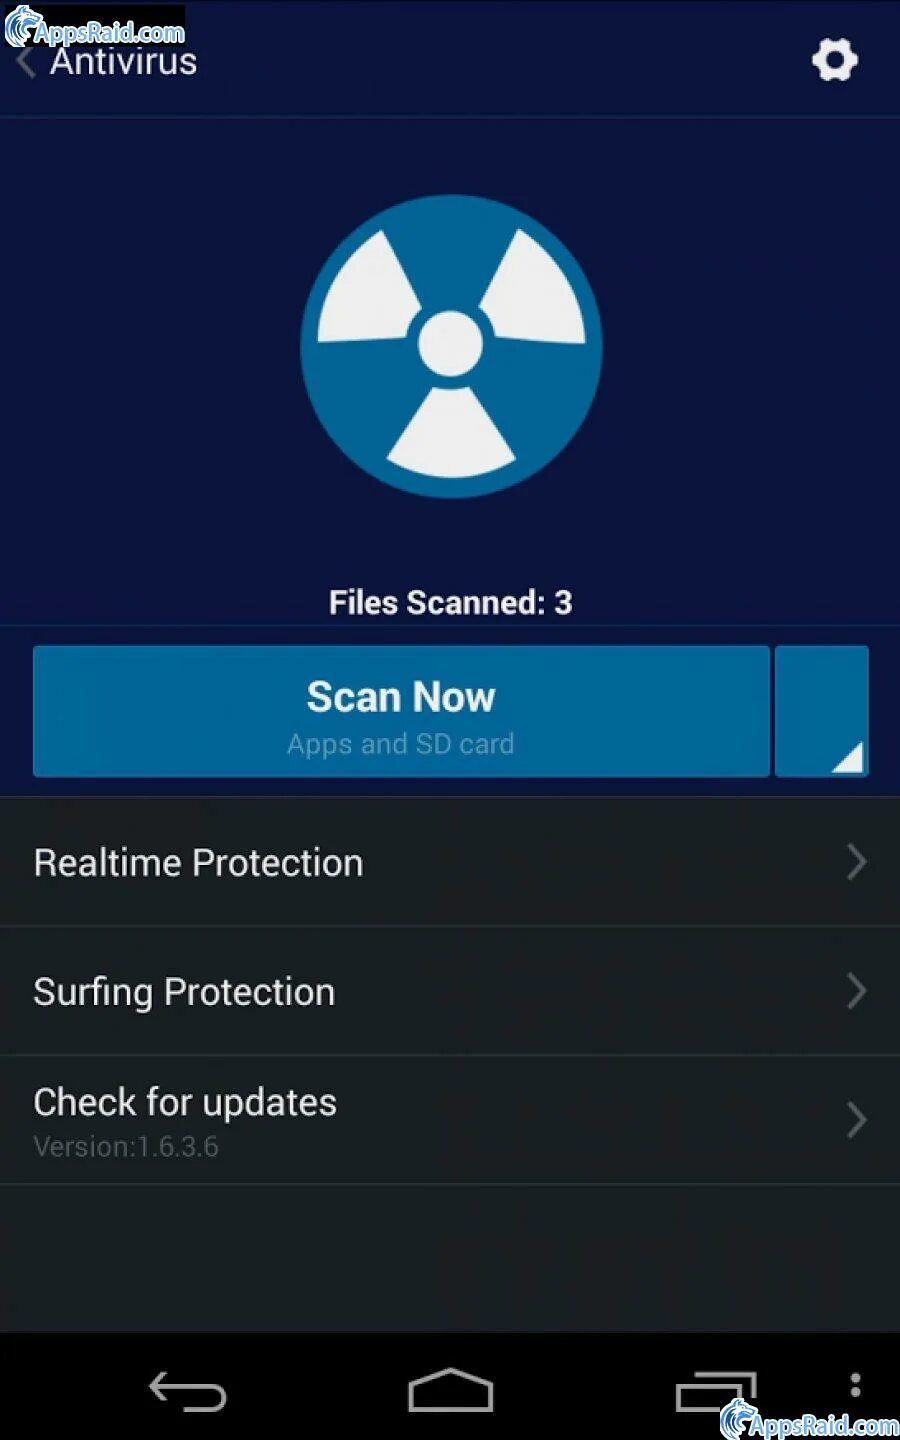Tap the back arrow beside Antivirus
Image resolution: width=900 pixels, height=1440 pixels.
coord(26,62)
